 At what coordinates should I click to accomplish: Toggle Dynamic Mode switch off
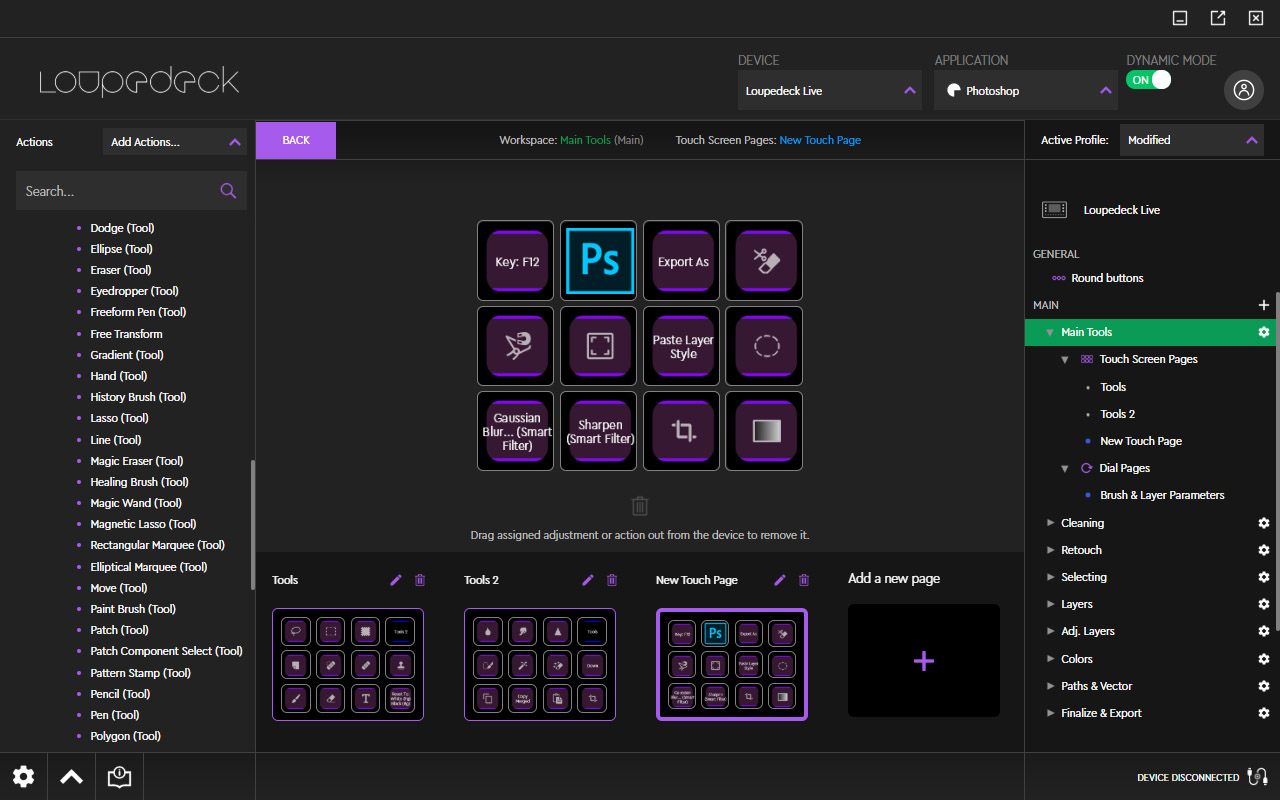coord(1148,80)
